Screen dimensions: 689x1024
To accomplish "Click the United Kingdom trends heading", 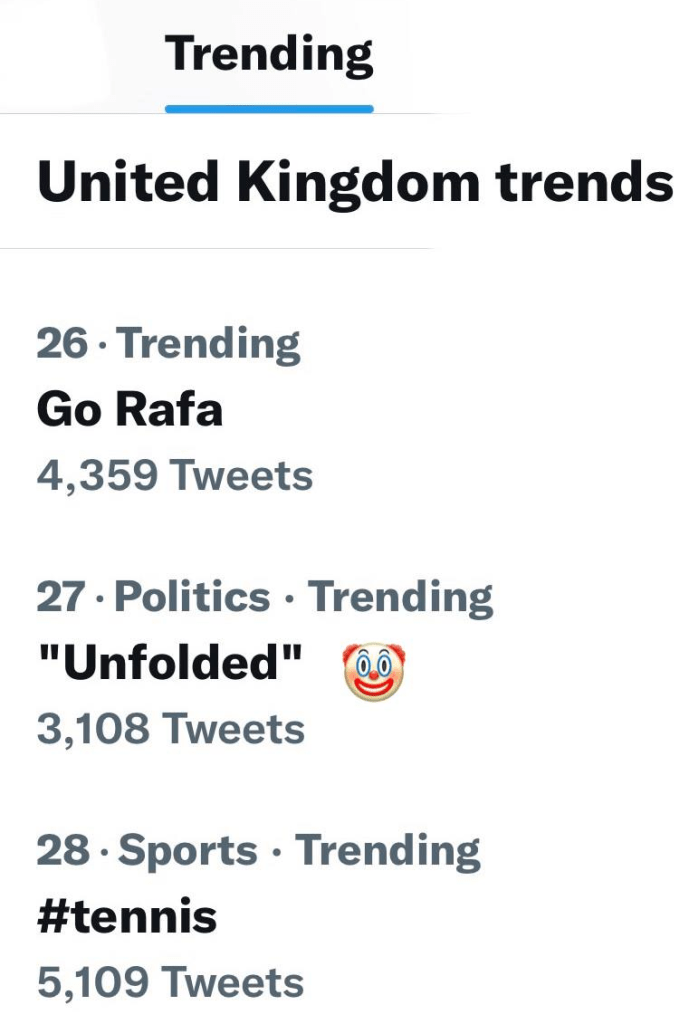I will tap(354, 183).
